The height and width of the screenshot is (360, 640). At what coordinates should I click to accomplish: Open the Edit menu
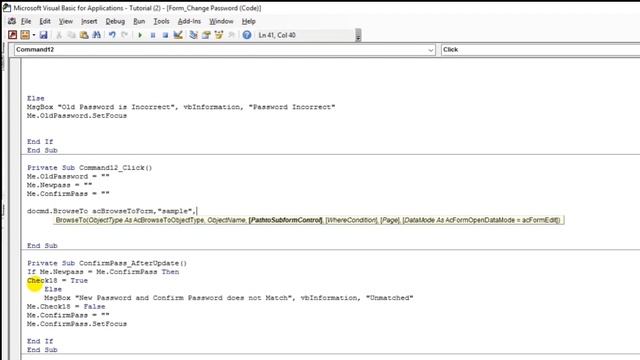click(x=45, y=21)
